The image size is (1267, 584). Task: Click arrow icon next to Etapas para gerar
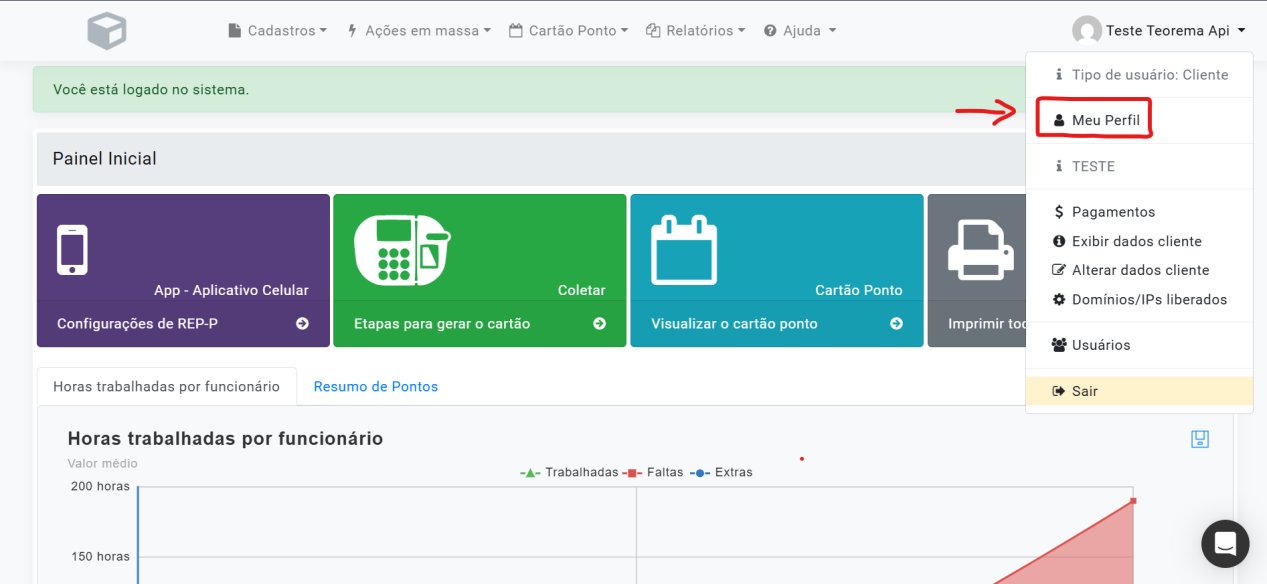tap(600, 324)
